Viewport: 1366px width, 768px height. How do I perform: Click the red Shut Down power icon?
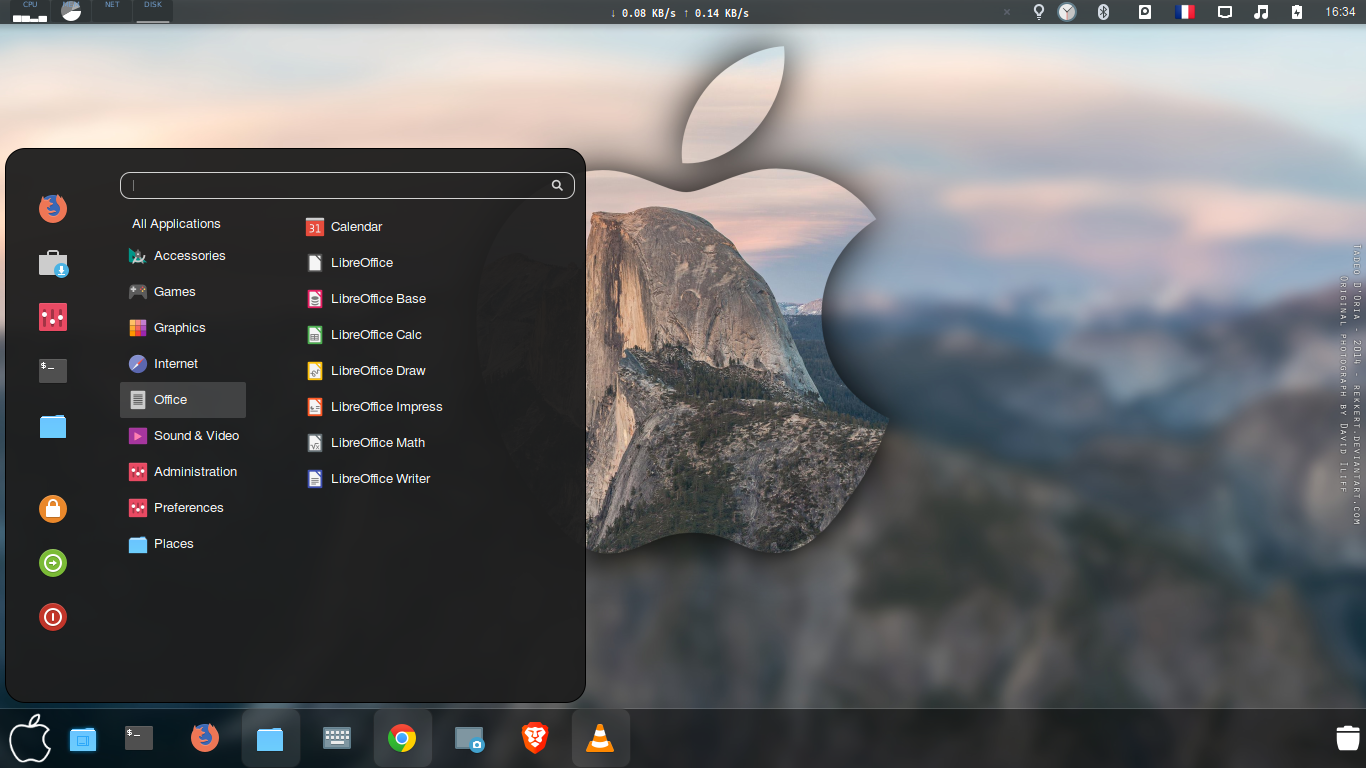pyautogui.click(x=53, y=617)
